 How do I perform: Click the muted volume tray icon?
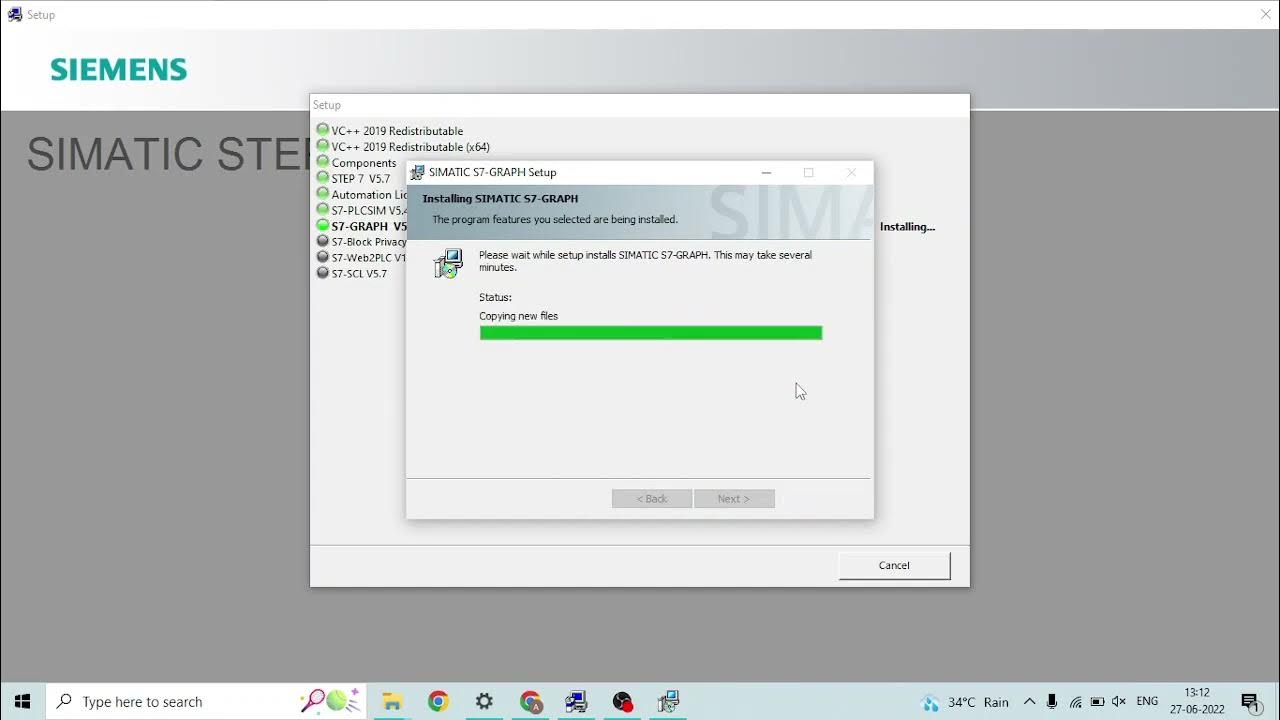pyautogui.click(x=1119, y=702)
